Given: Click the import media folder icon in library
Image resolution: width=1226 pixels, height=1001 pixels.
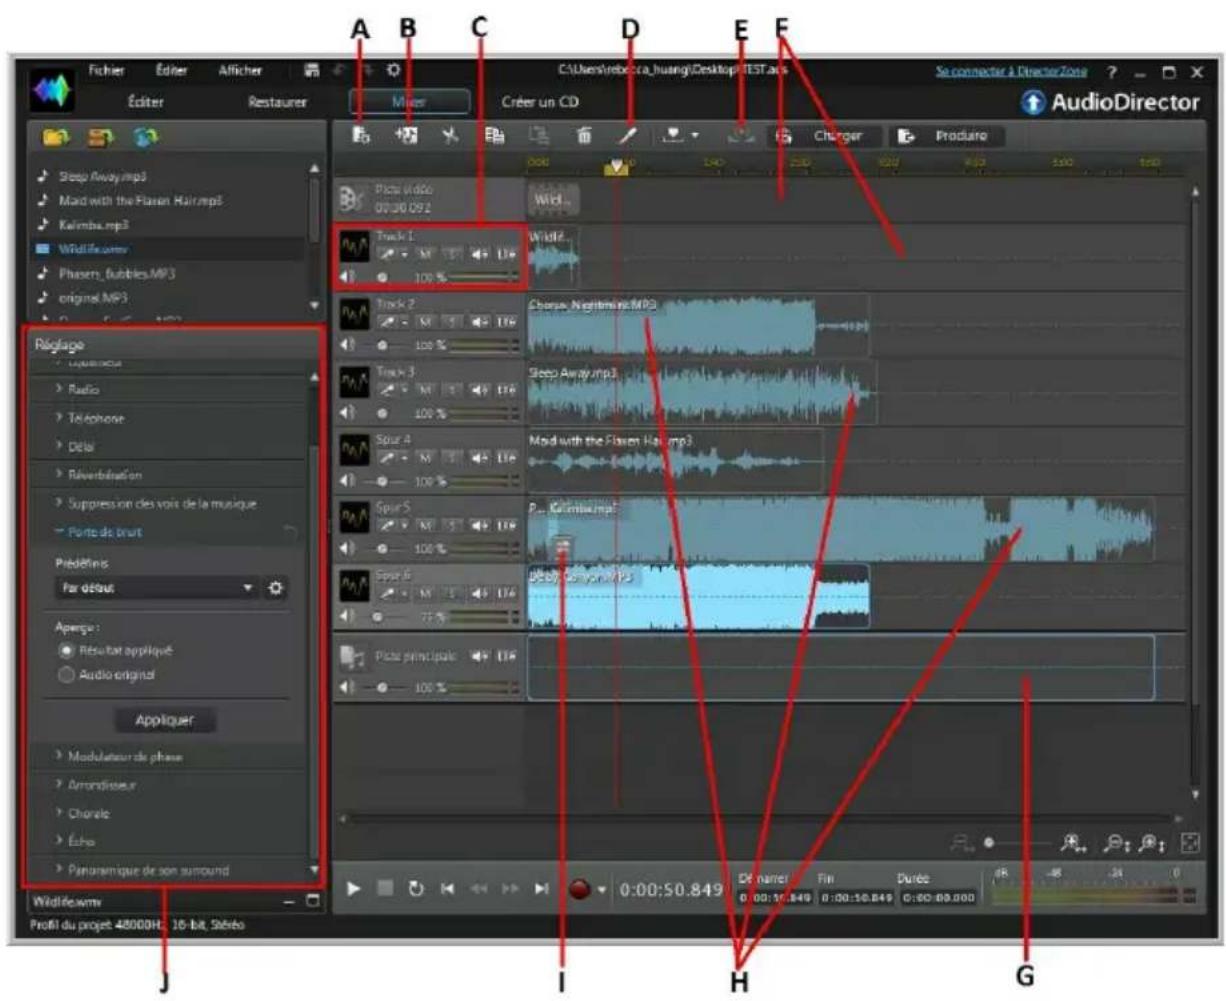Looking at the screenshot, I should (x=56, y=136).
